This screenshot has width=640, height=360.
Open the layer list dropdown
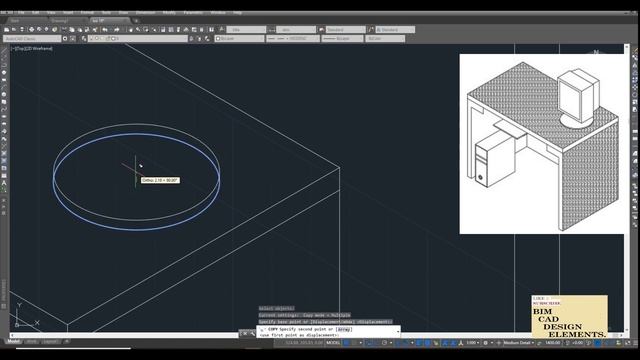(138, 38)
